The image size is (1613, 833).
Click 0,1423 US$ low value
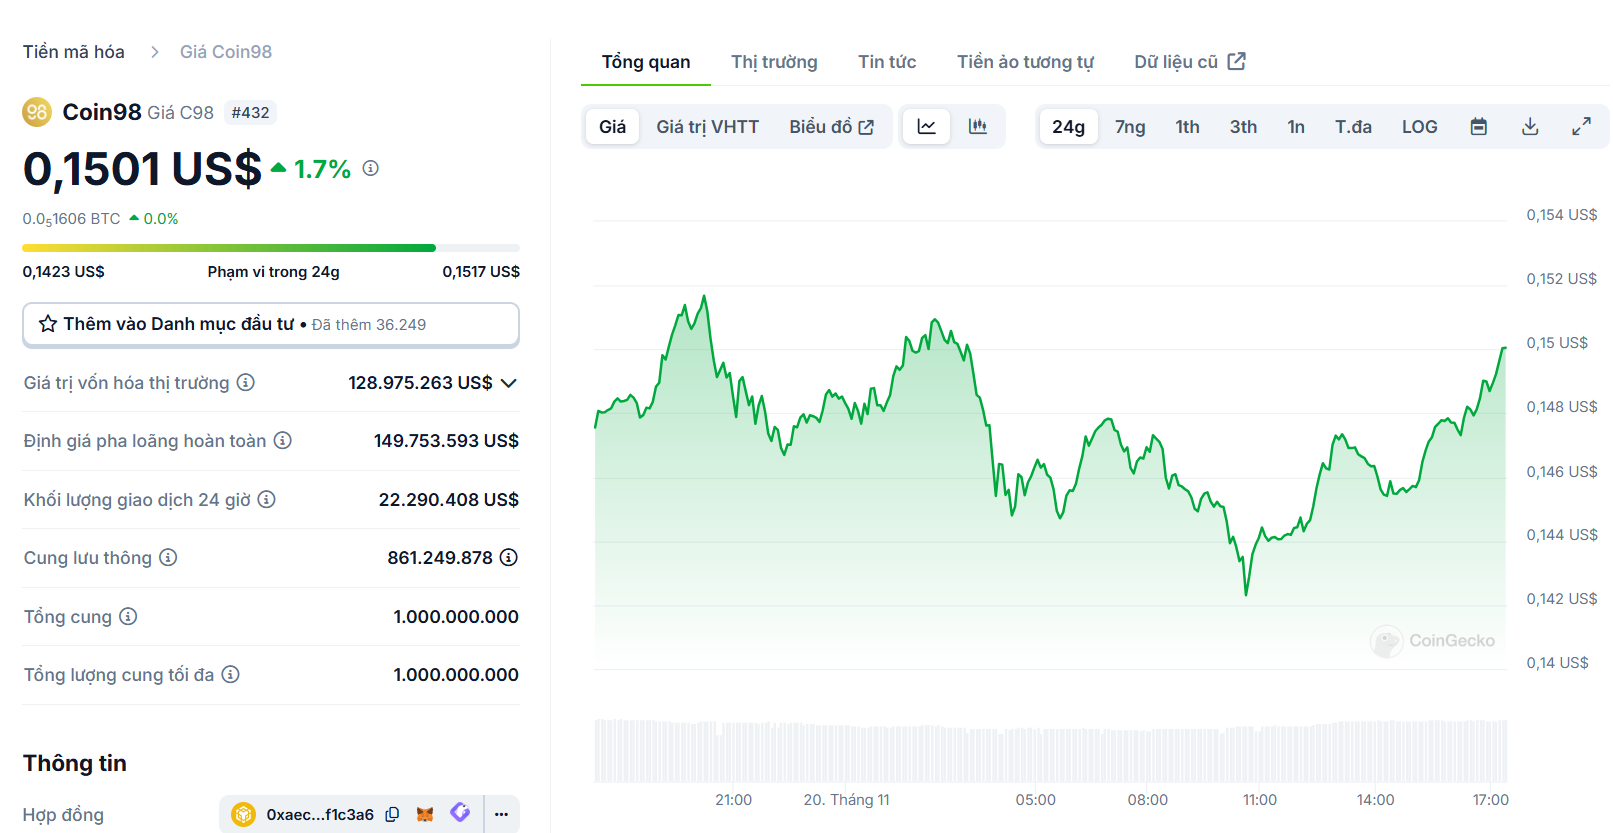coord(64,272)
